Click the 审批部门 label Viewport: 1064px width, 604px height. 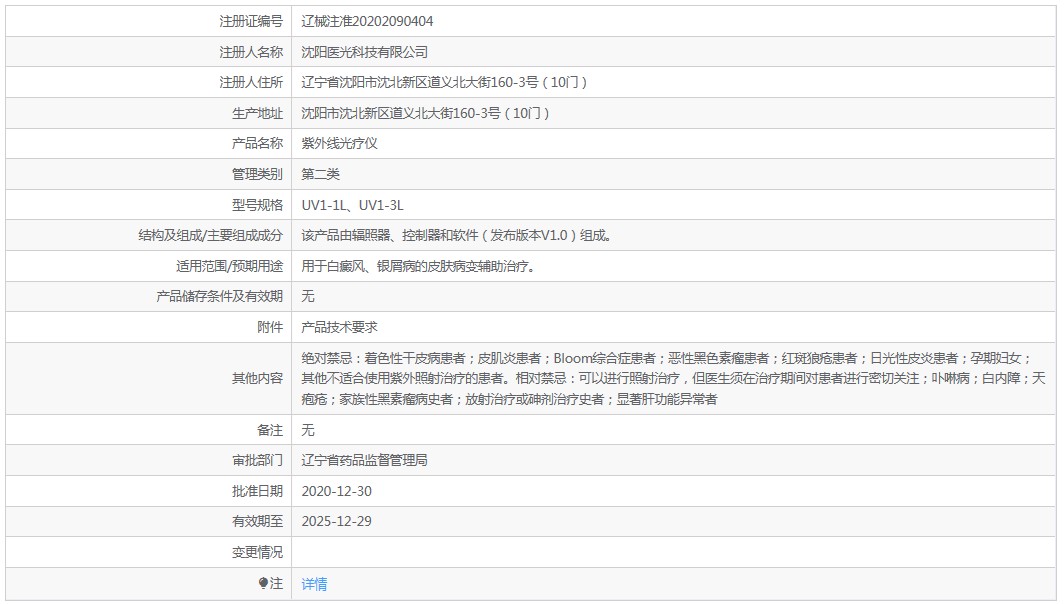click(x=257, y=460)
